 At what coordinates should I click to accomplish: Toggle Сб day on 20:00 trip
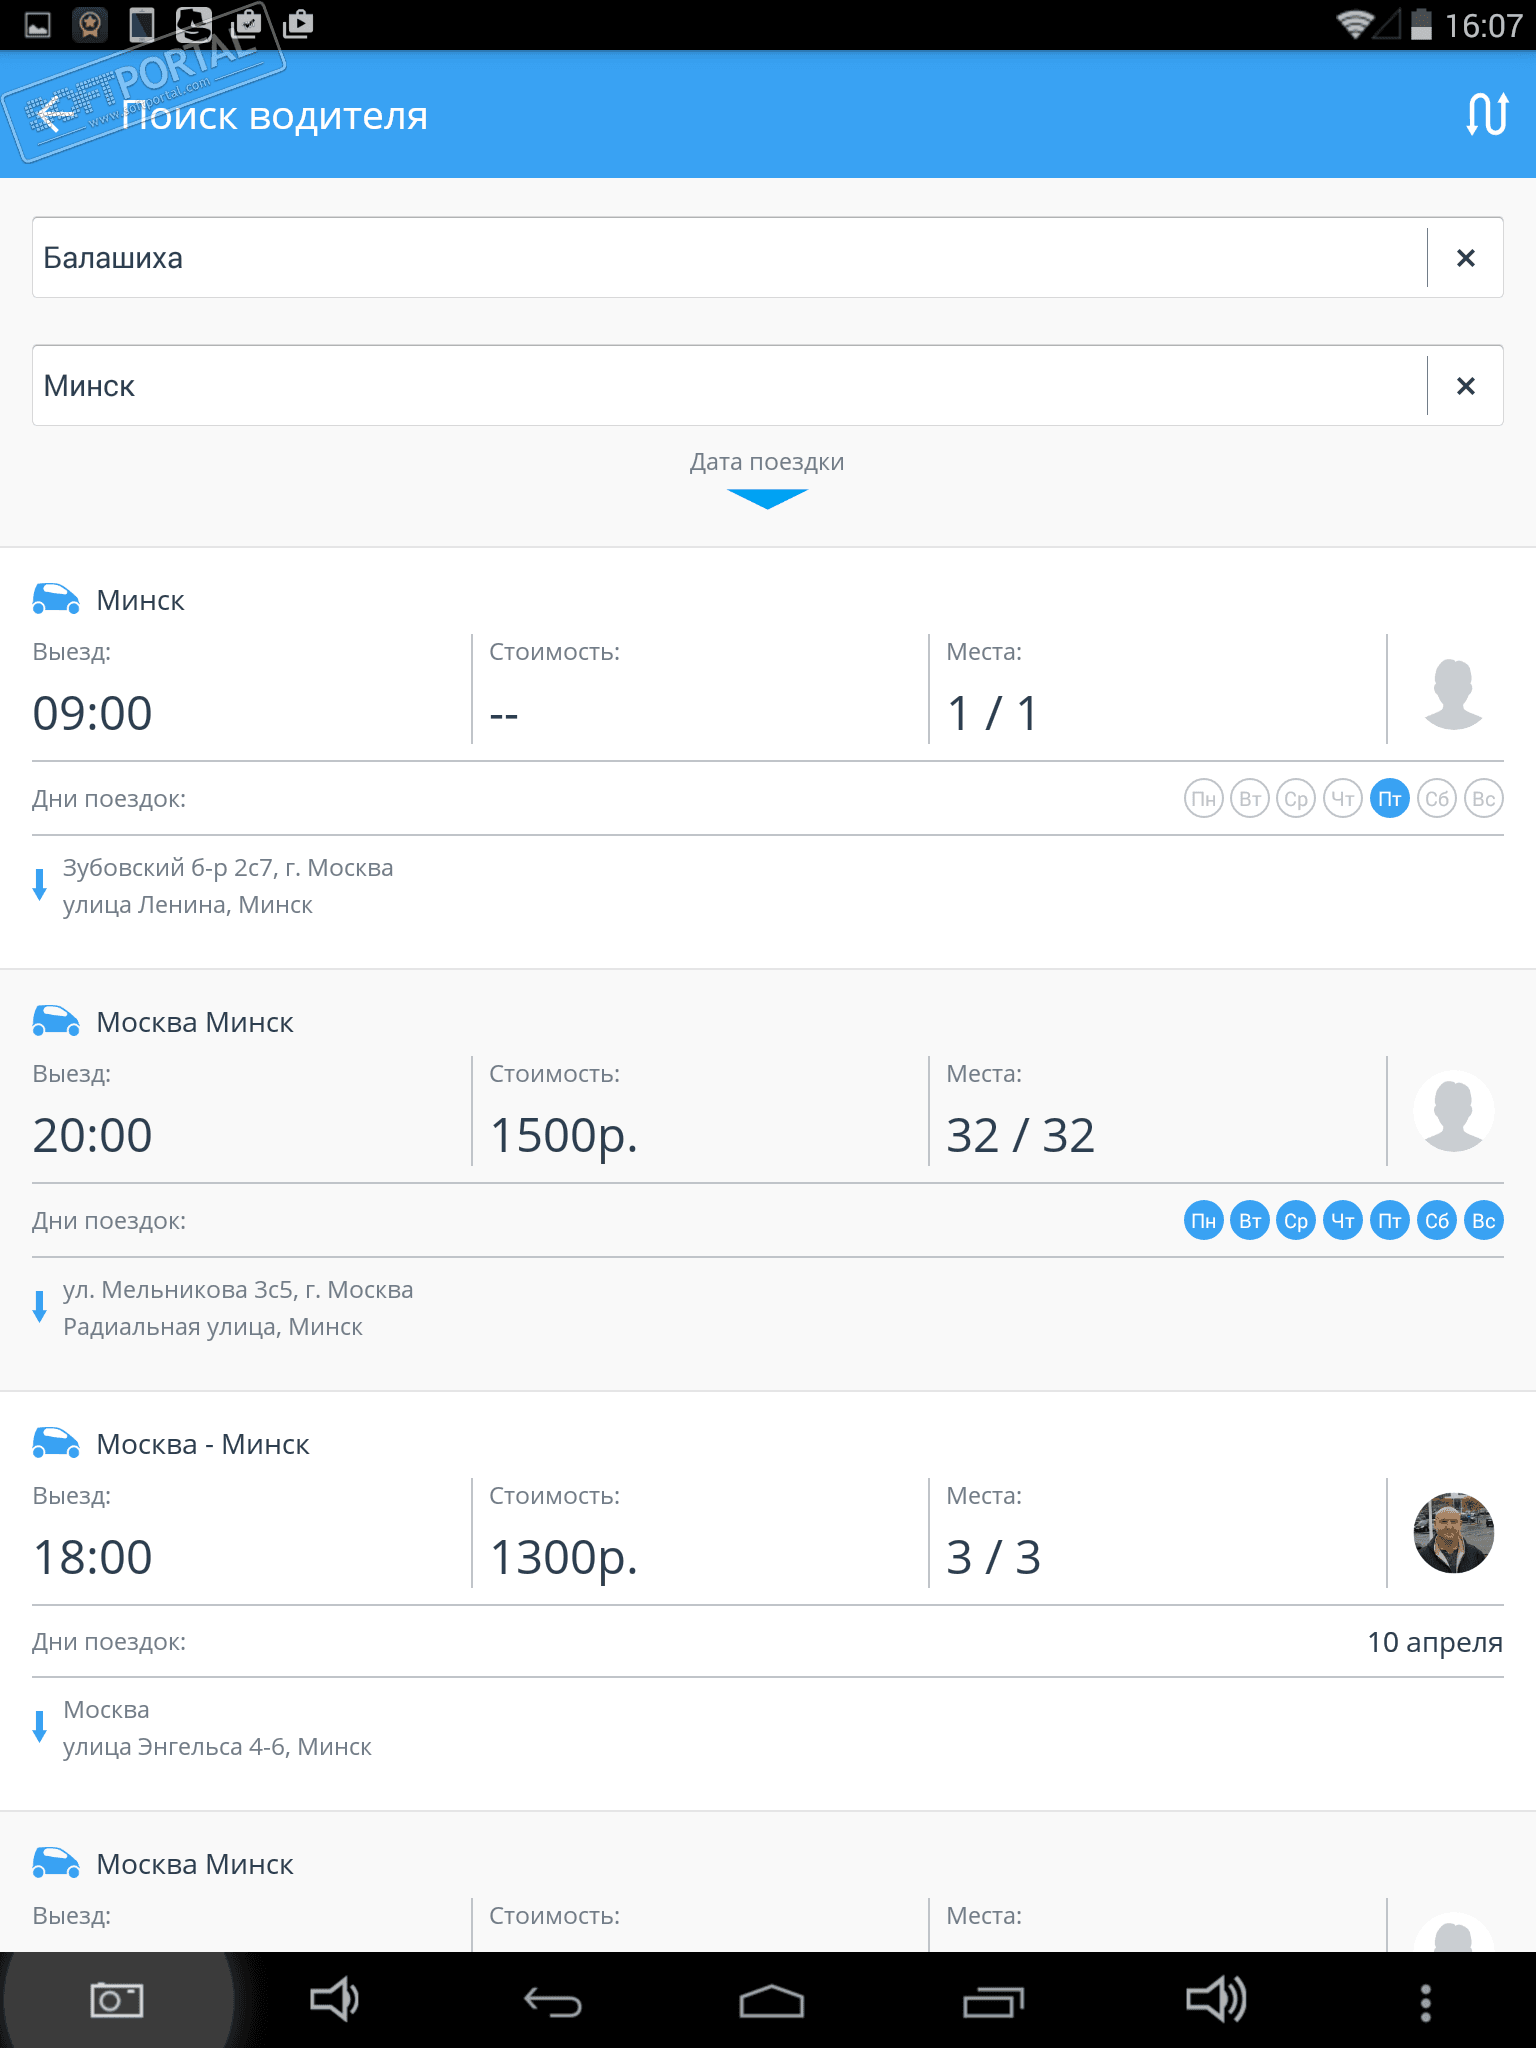click(x=1437, y=1221)
